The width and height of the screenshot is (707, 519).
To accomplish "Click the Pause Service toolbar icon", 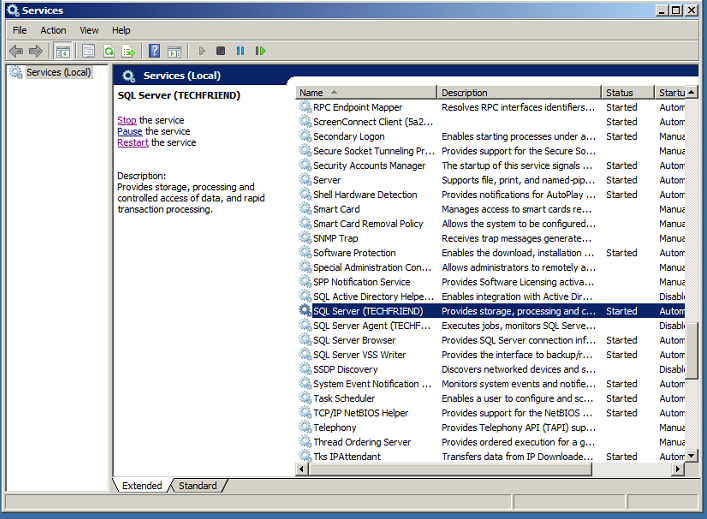I will 240,51.
